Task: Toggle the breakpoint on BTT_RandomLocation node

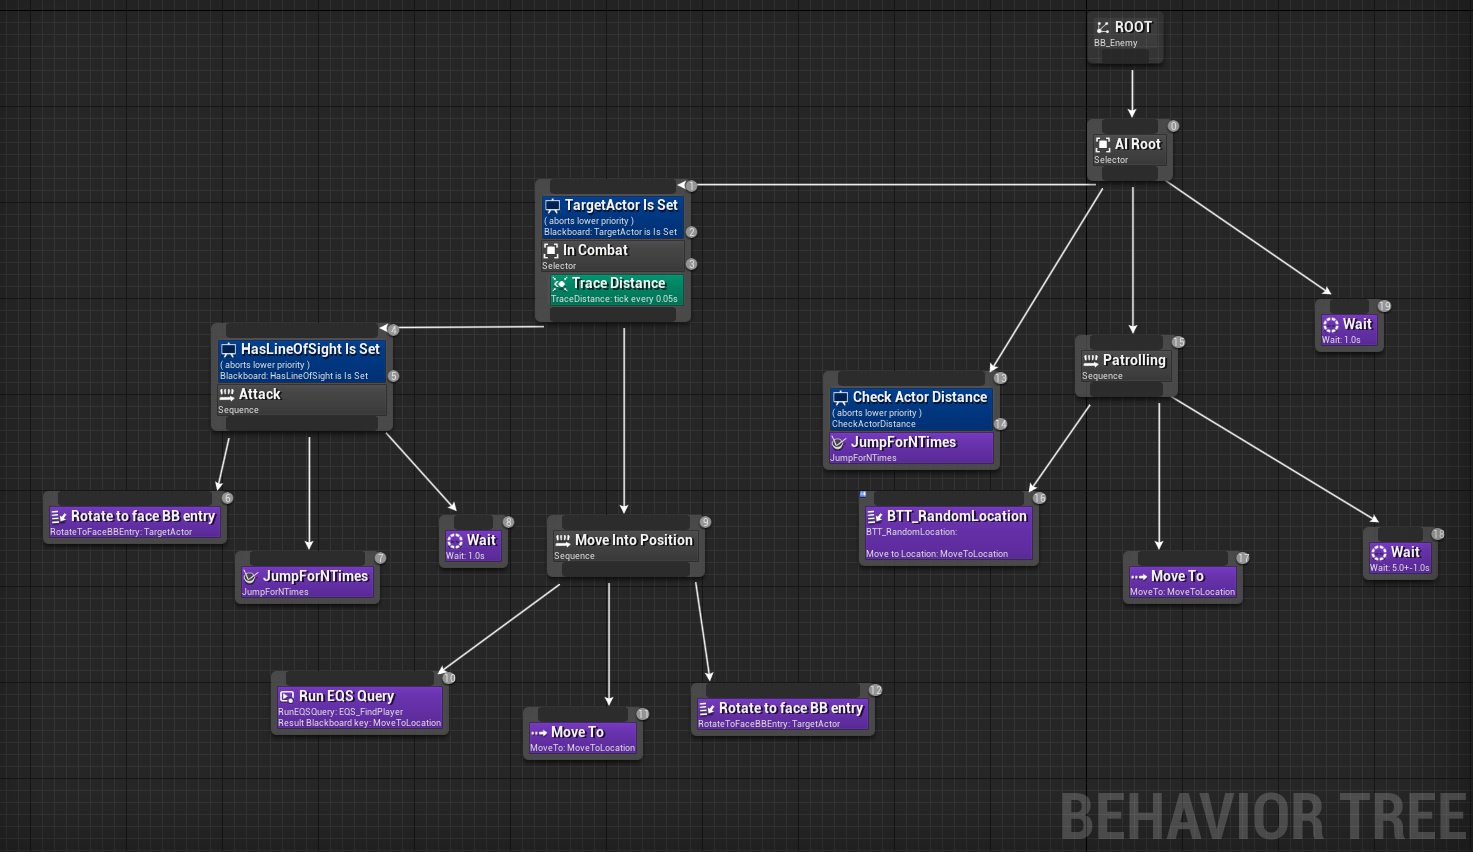Action: pyautogui.click(x=864, y=495)
